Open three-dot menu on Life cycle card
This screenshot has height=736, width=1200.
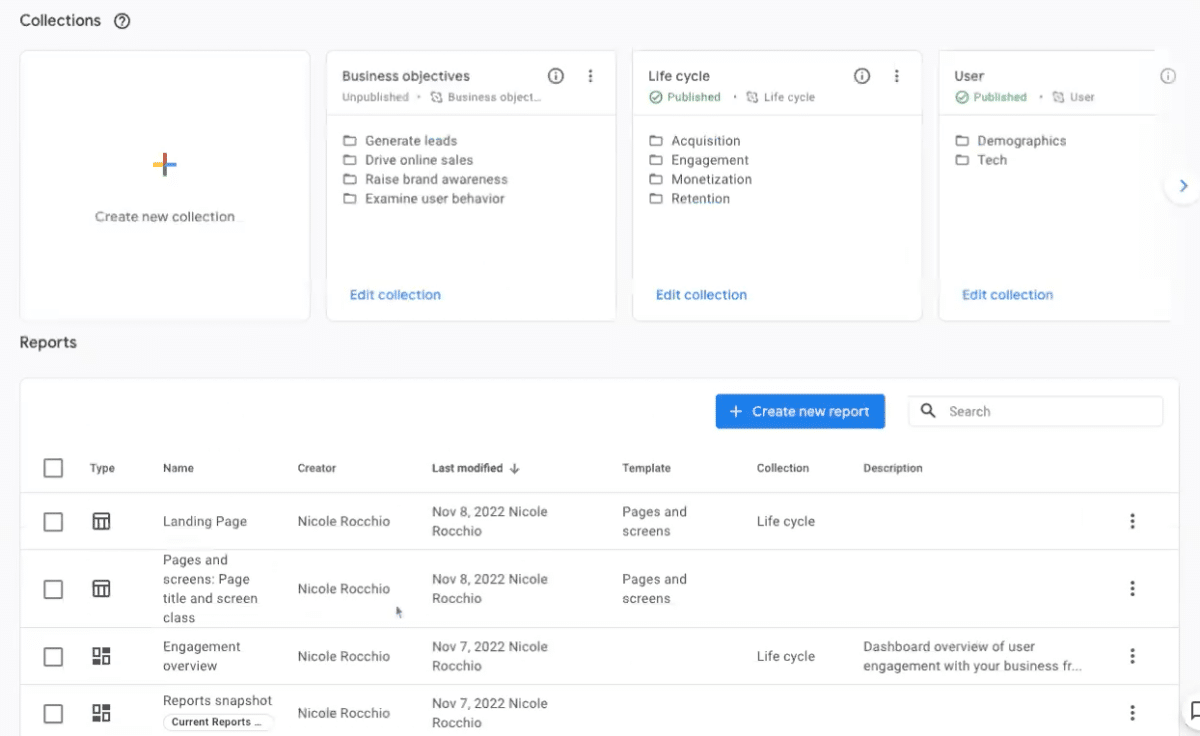(896, 76)
